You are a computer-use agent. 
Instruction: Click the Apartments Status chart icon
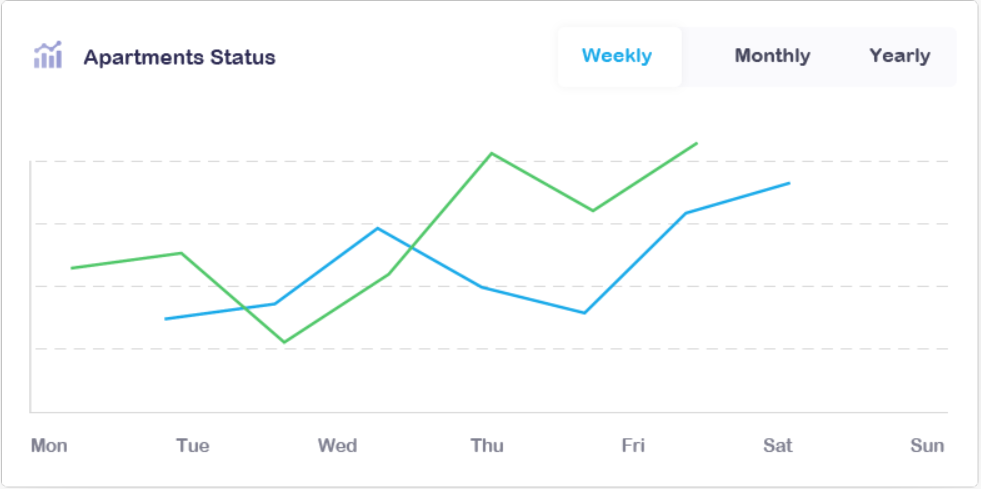[48, 56]
